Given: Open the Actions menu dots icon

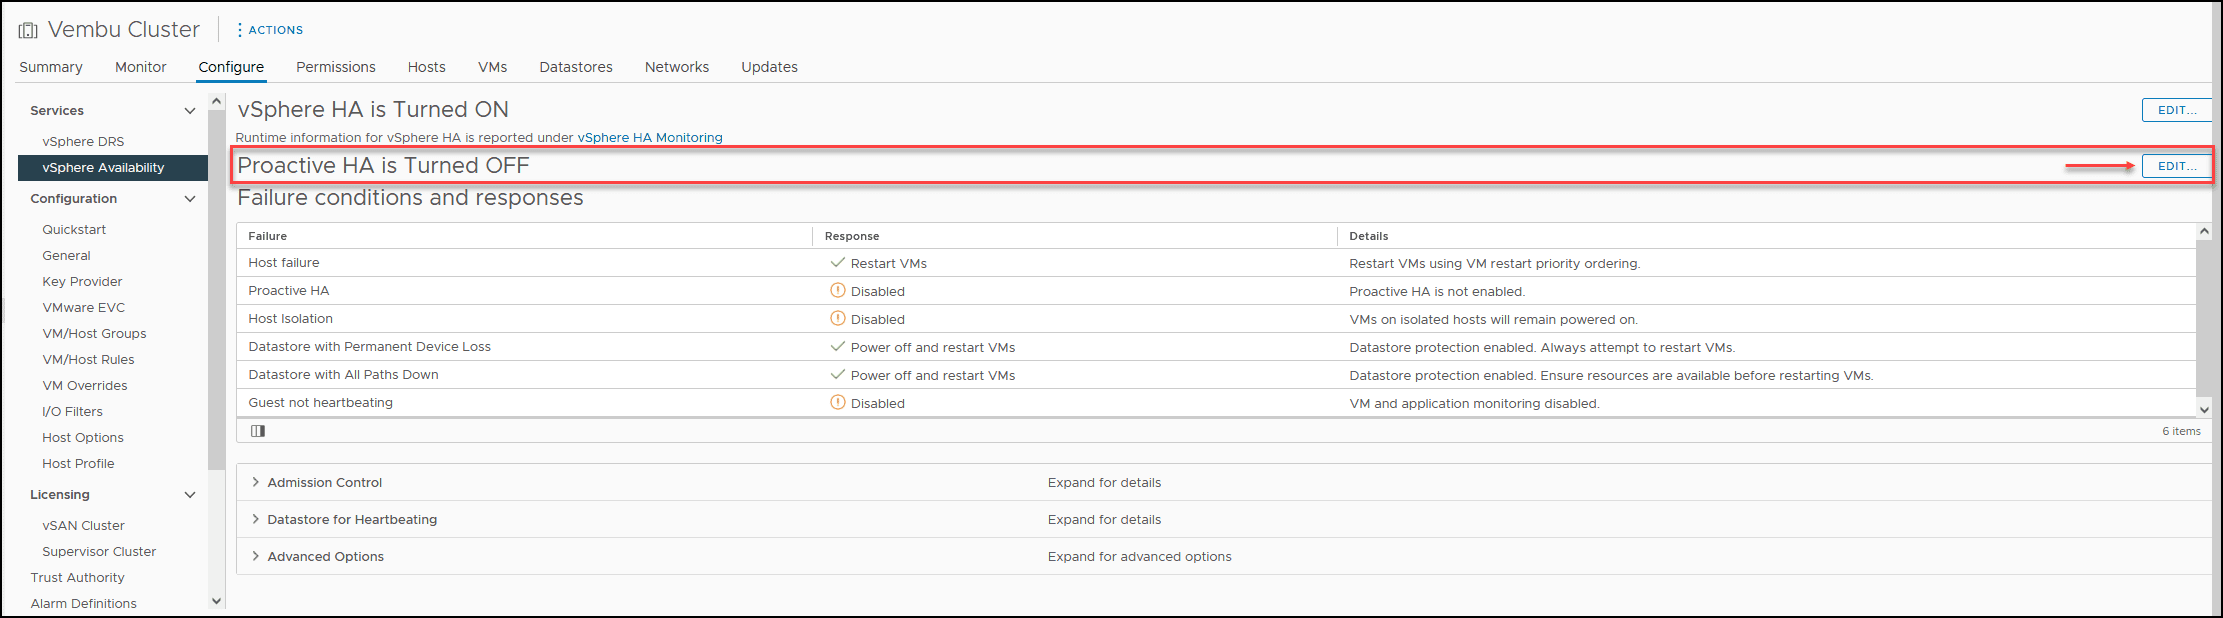Looking at the screenshot, I should coord(240,30).
